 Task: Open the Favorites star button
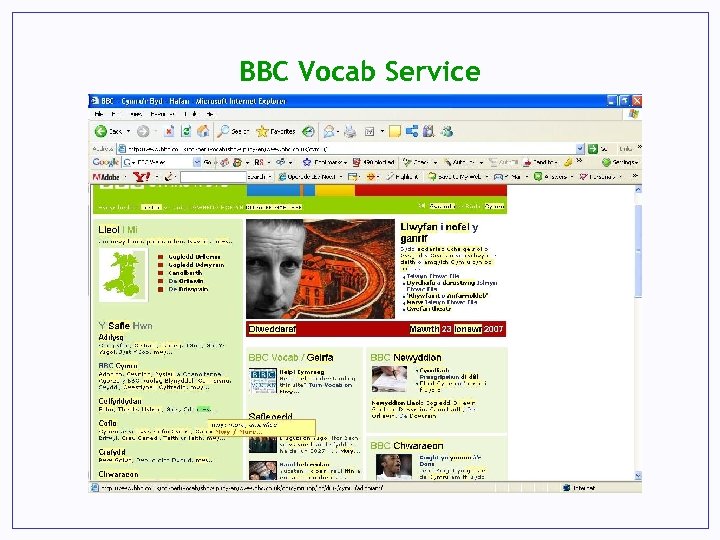pyautogui.click(x=262, y=132)
